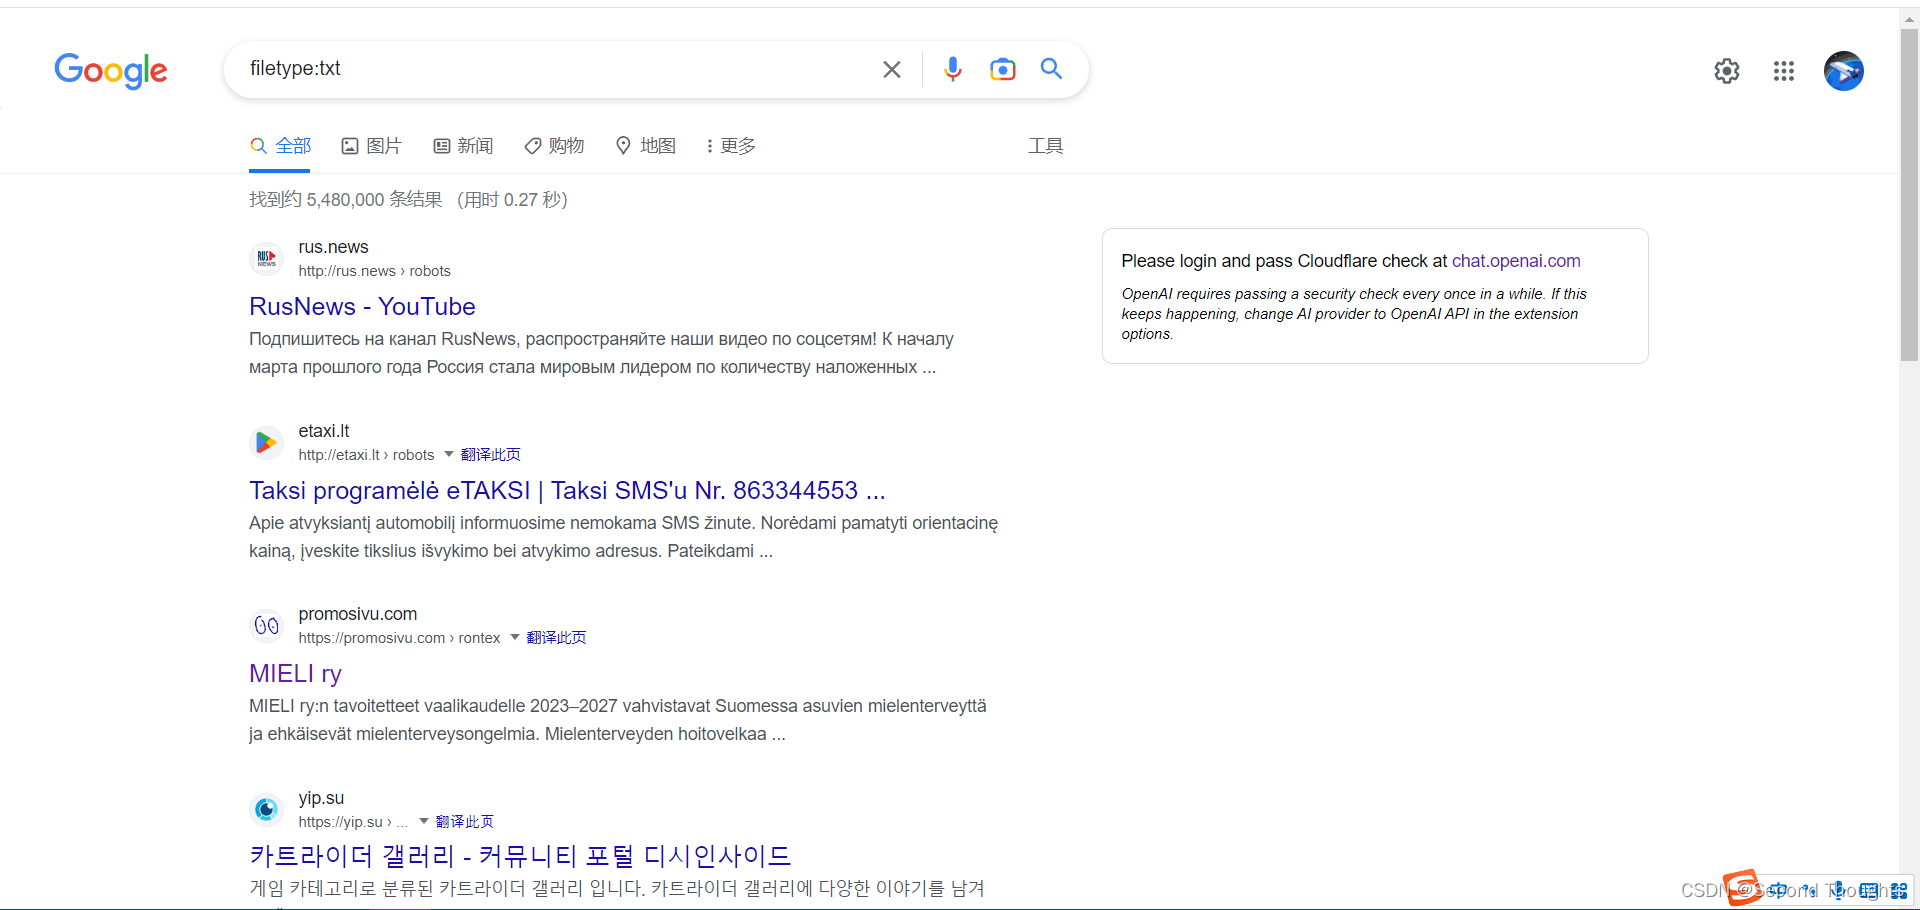The image size is (1920, 910).
Task: Translate the etaxi.lt page via 翻译此页
Action: coord(491,455)
